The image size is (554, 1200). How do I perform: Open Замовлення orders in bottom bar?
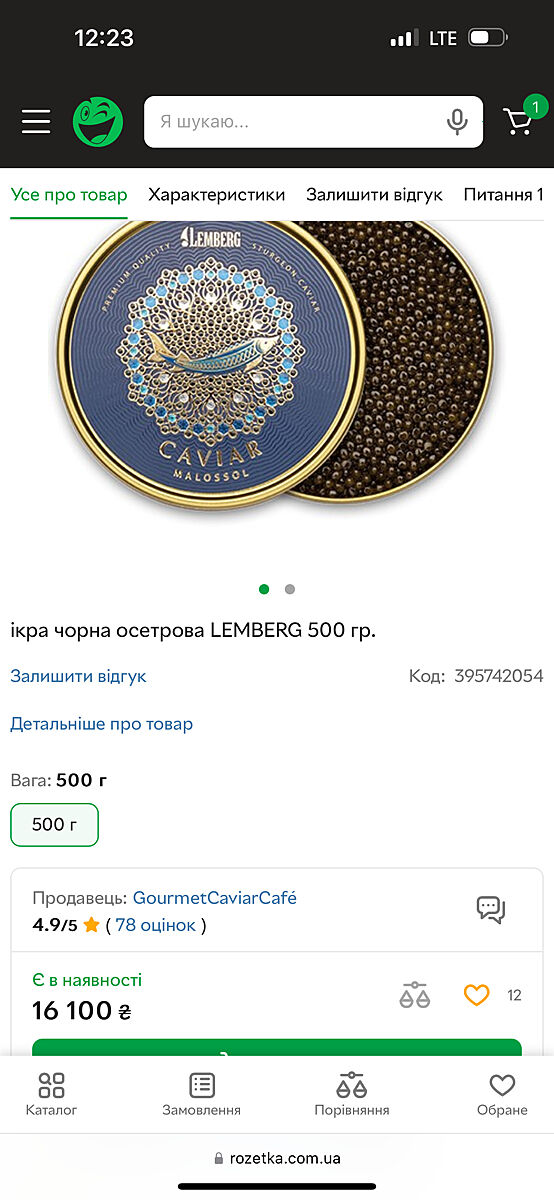pyautogui.click(x=202, y=1095)
